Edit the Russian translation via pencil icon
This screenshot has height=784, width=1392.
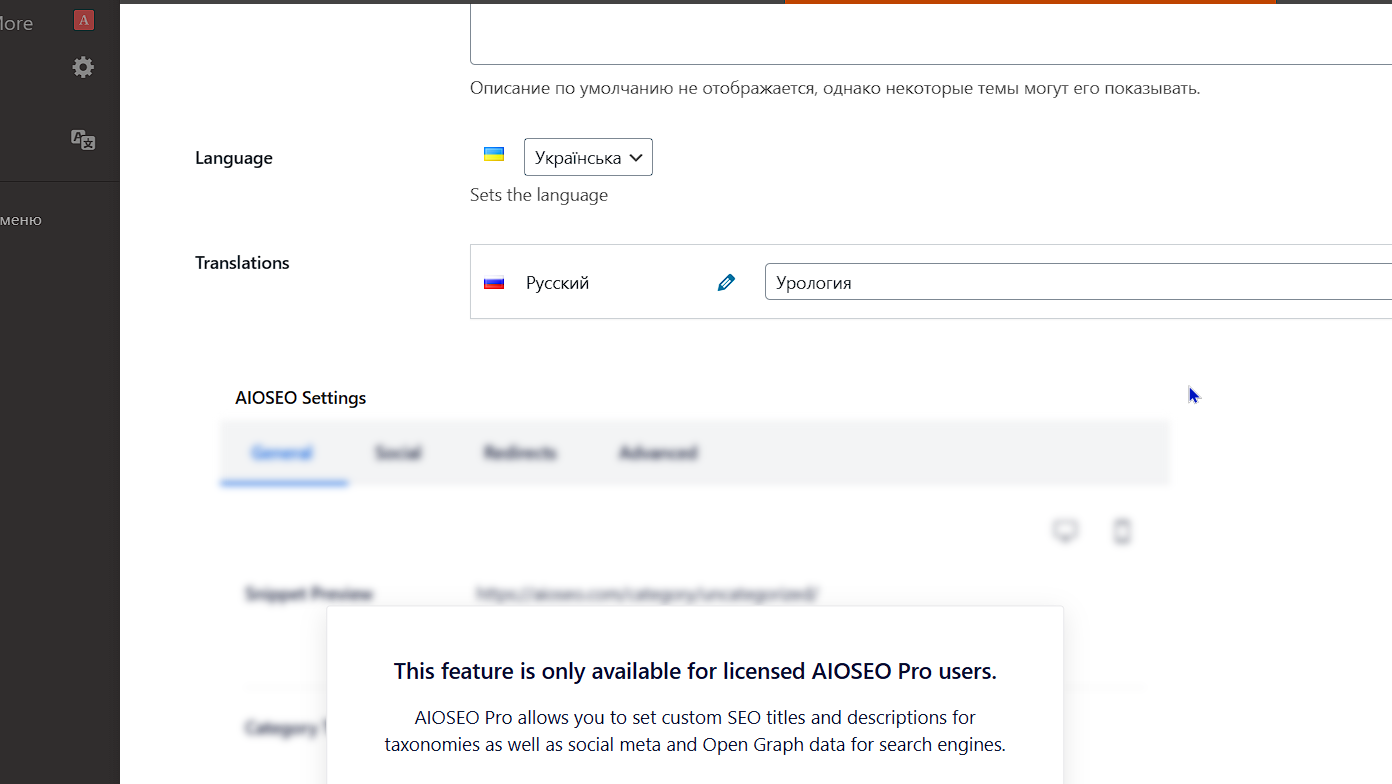click(x=726, y=283)
